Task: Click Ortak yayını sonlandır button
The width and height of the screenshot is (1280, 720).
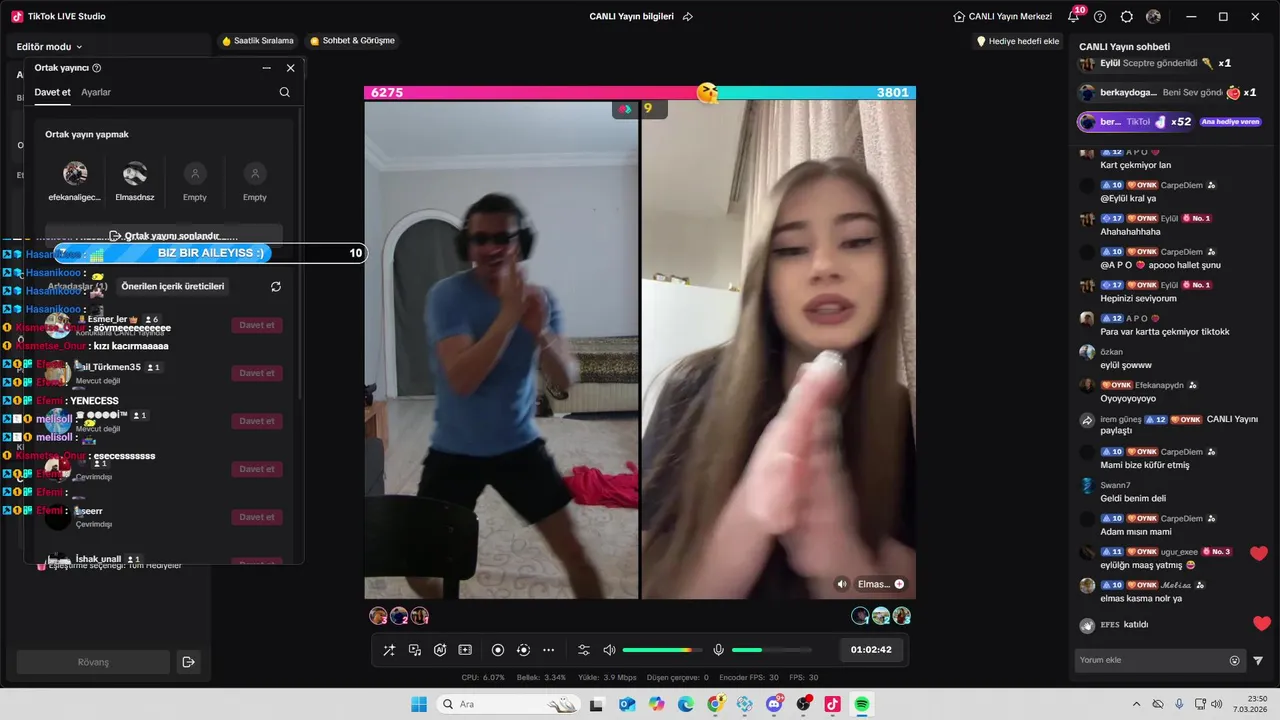Action: pos(164,236)
